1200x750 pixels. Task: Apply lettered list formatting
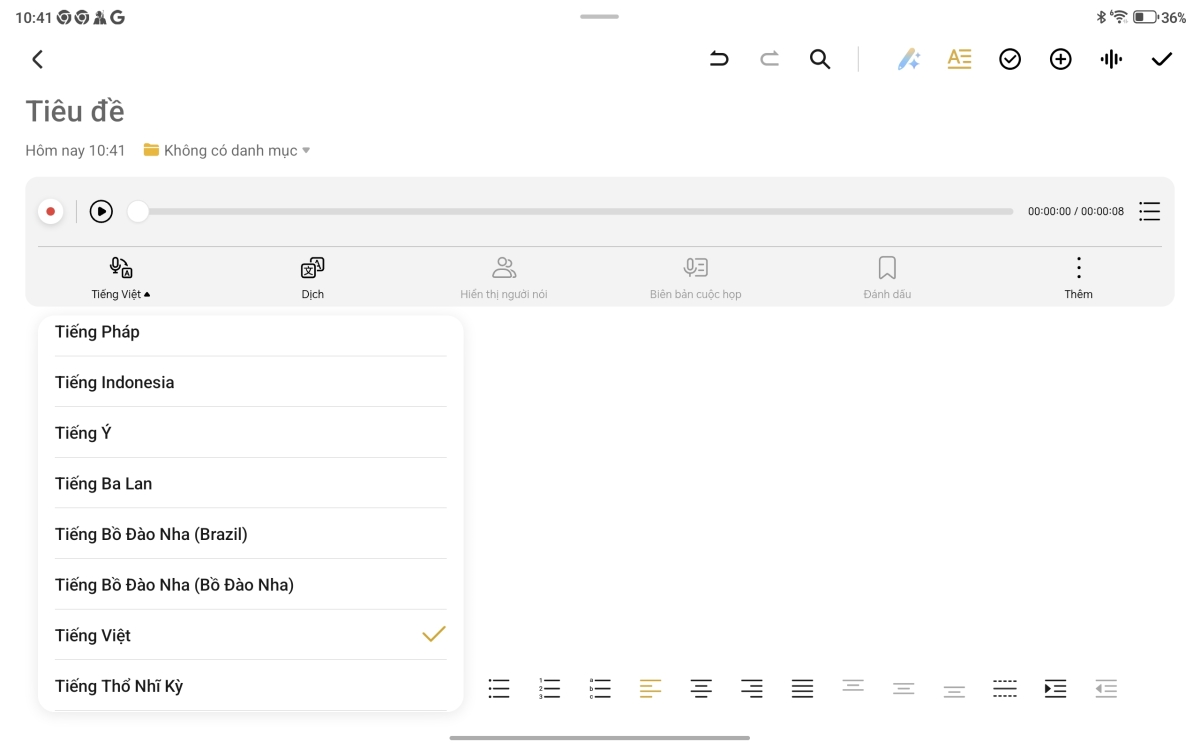(x=600, y=689)
